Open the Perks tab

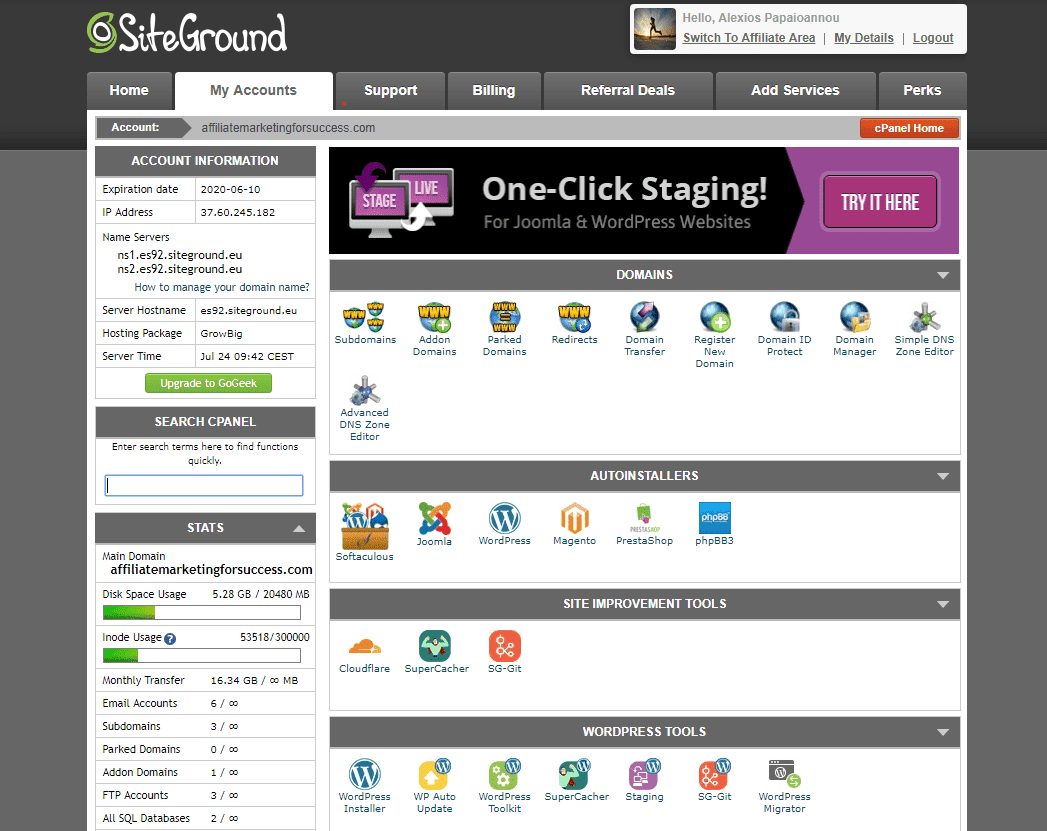(923, 91)
